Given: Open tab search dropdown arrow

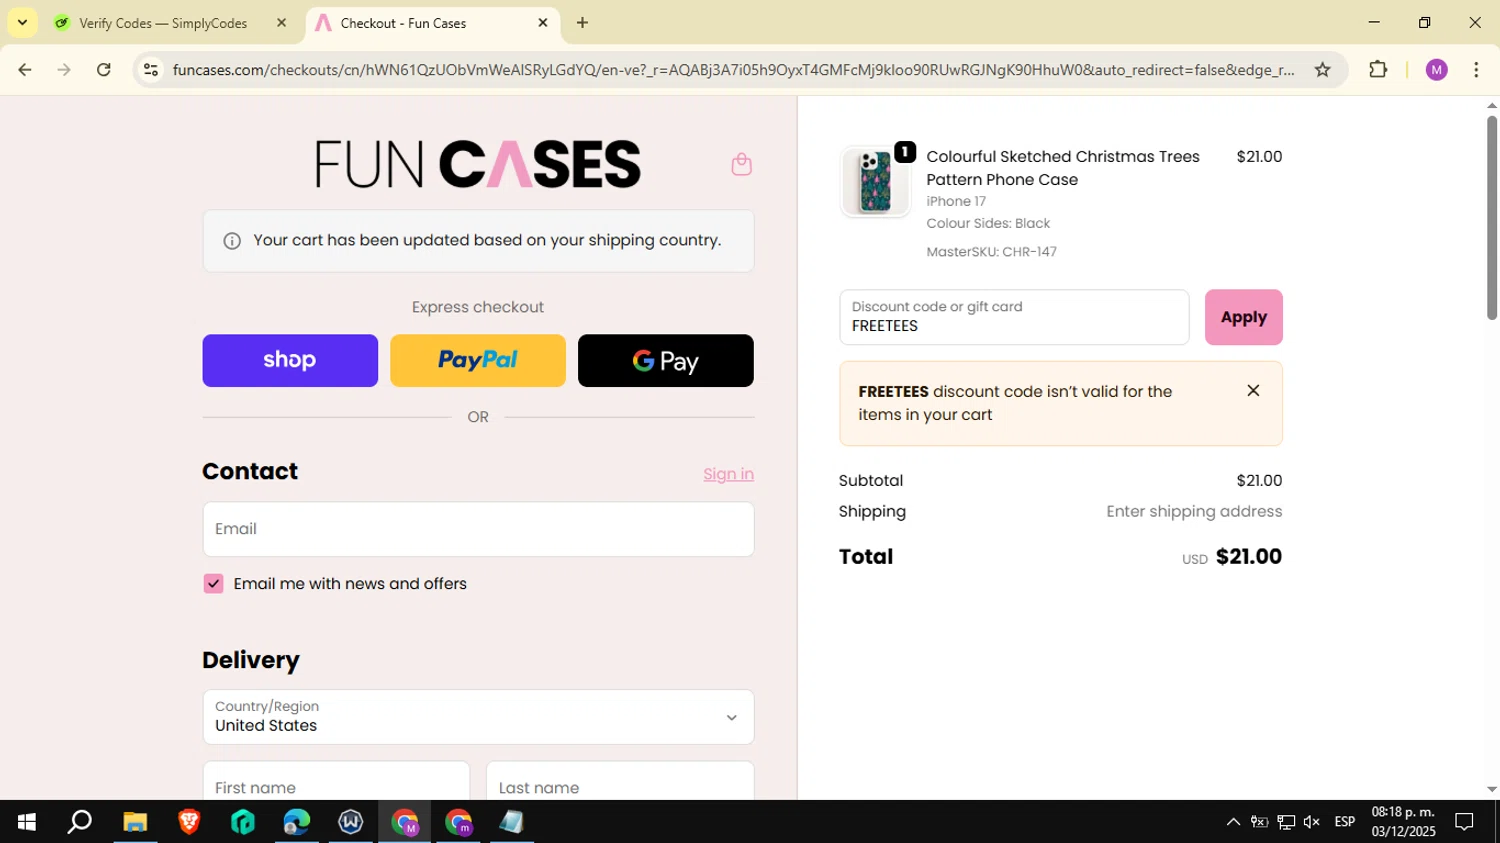Looking at the screenshot, I should point(22,22).
